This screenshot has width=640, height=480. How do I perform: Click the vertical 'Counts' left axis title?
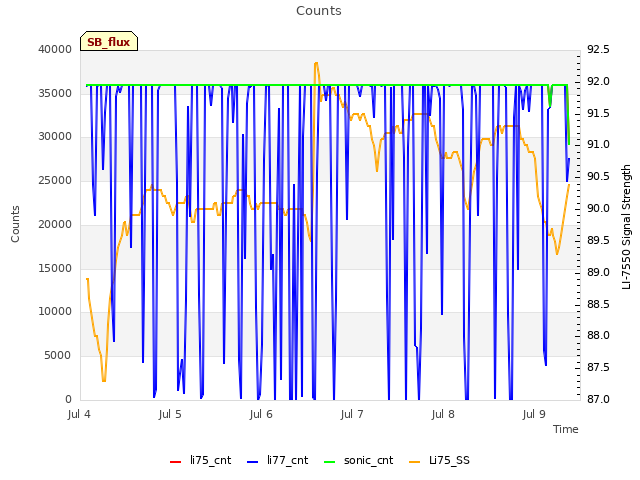[15, 224]
